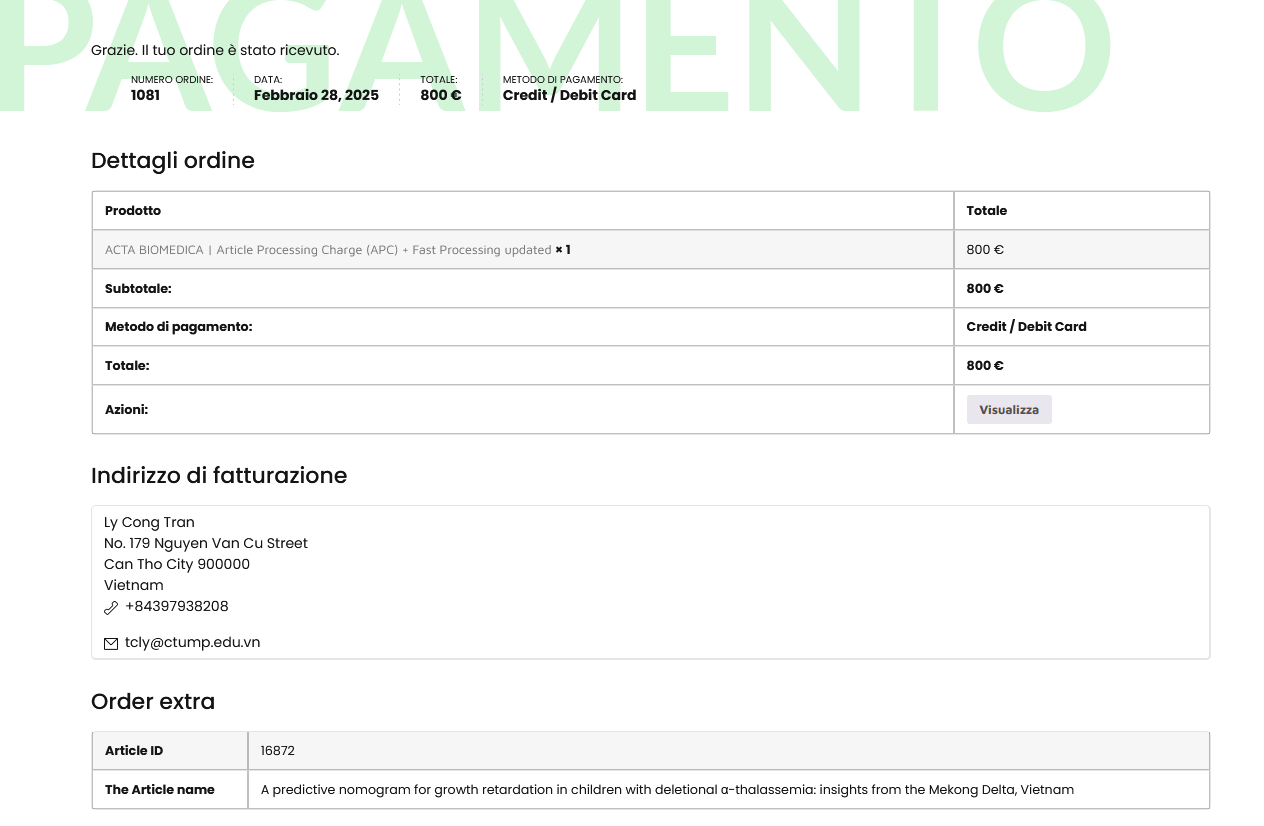Click the Prodotto column header
This screenshot has width=1264, height=826.
[133, 211]
